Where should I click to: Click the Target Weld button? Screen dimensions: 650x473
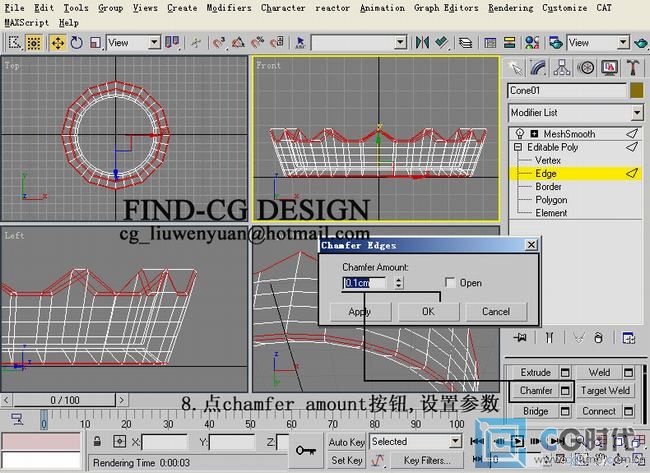(x=605, y=391)
